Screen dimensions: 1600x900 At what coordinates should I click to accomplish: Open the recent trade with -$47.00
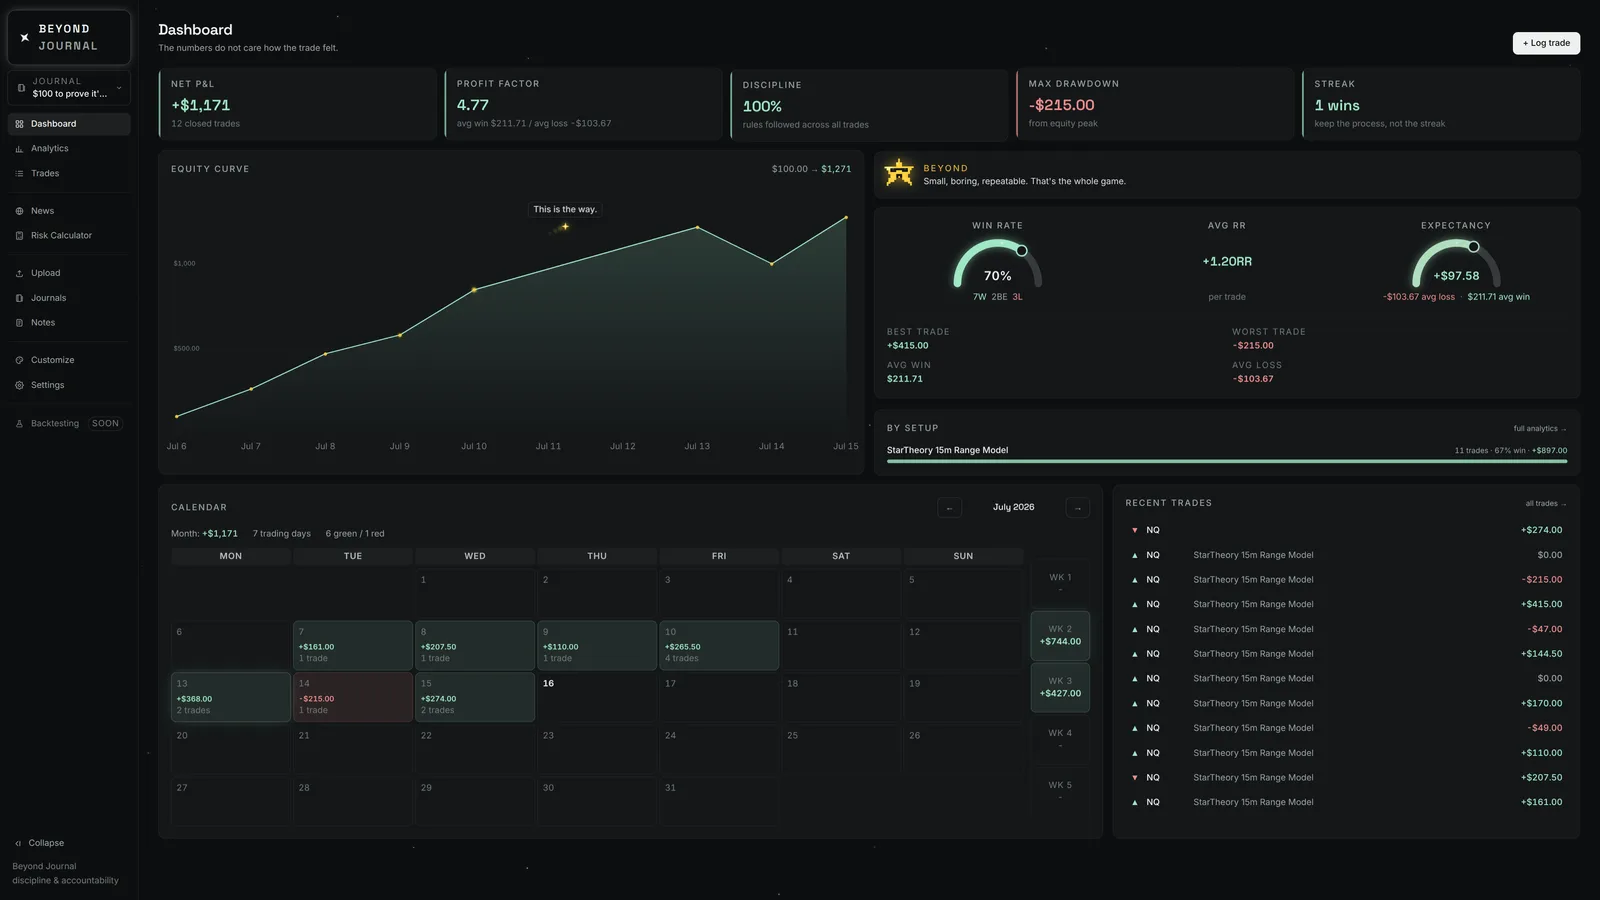(1346, 630)
